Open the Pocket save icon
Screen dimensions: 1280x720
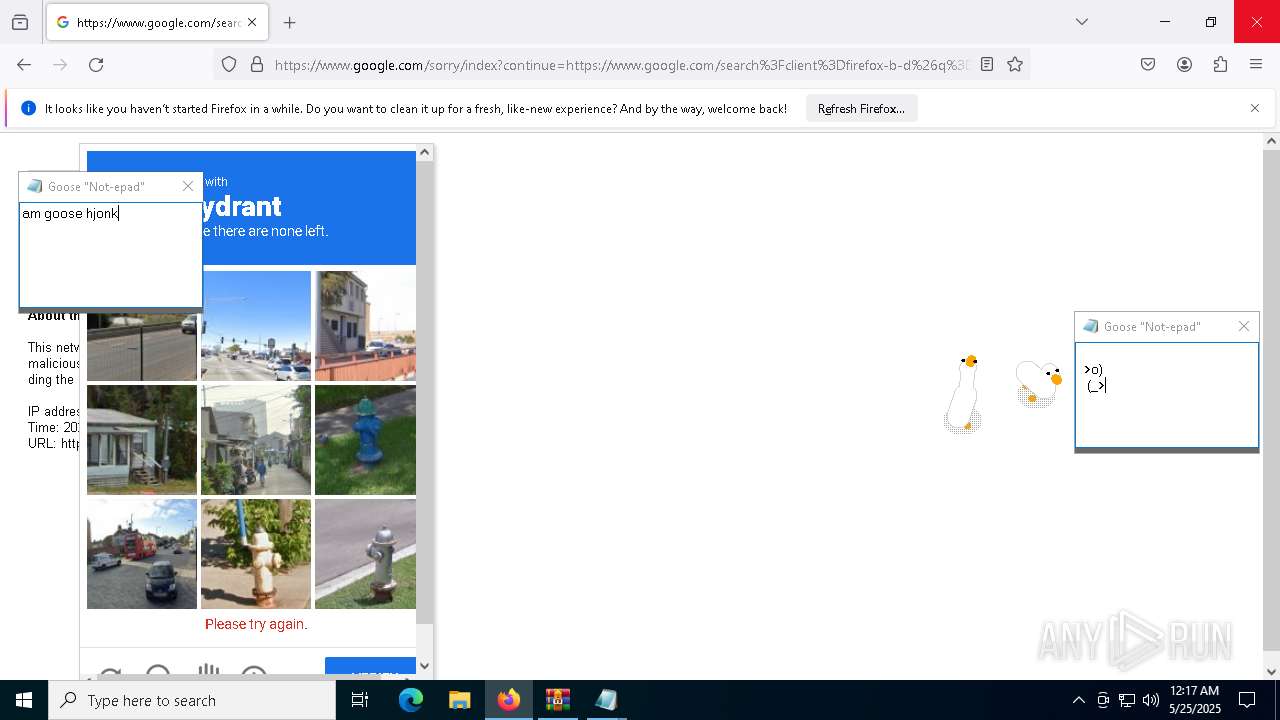tap(1148, 64)
